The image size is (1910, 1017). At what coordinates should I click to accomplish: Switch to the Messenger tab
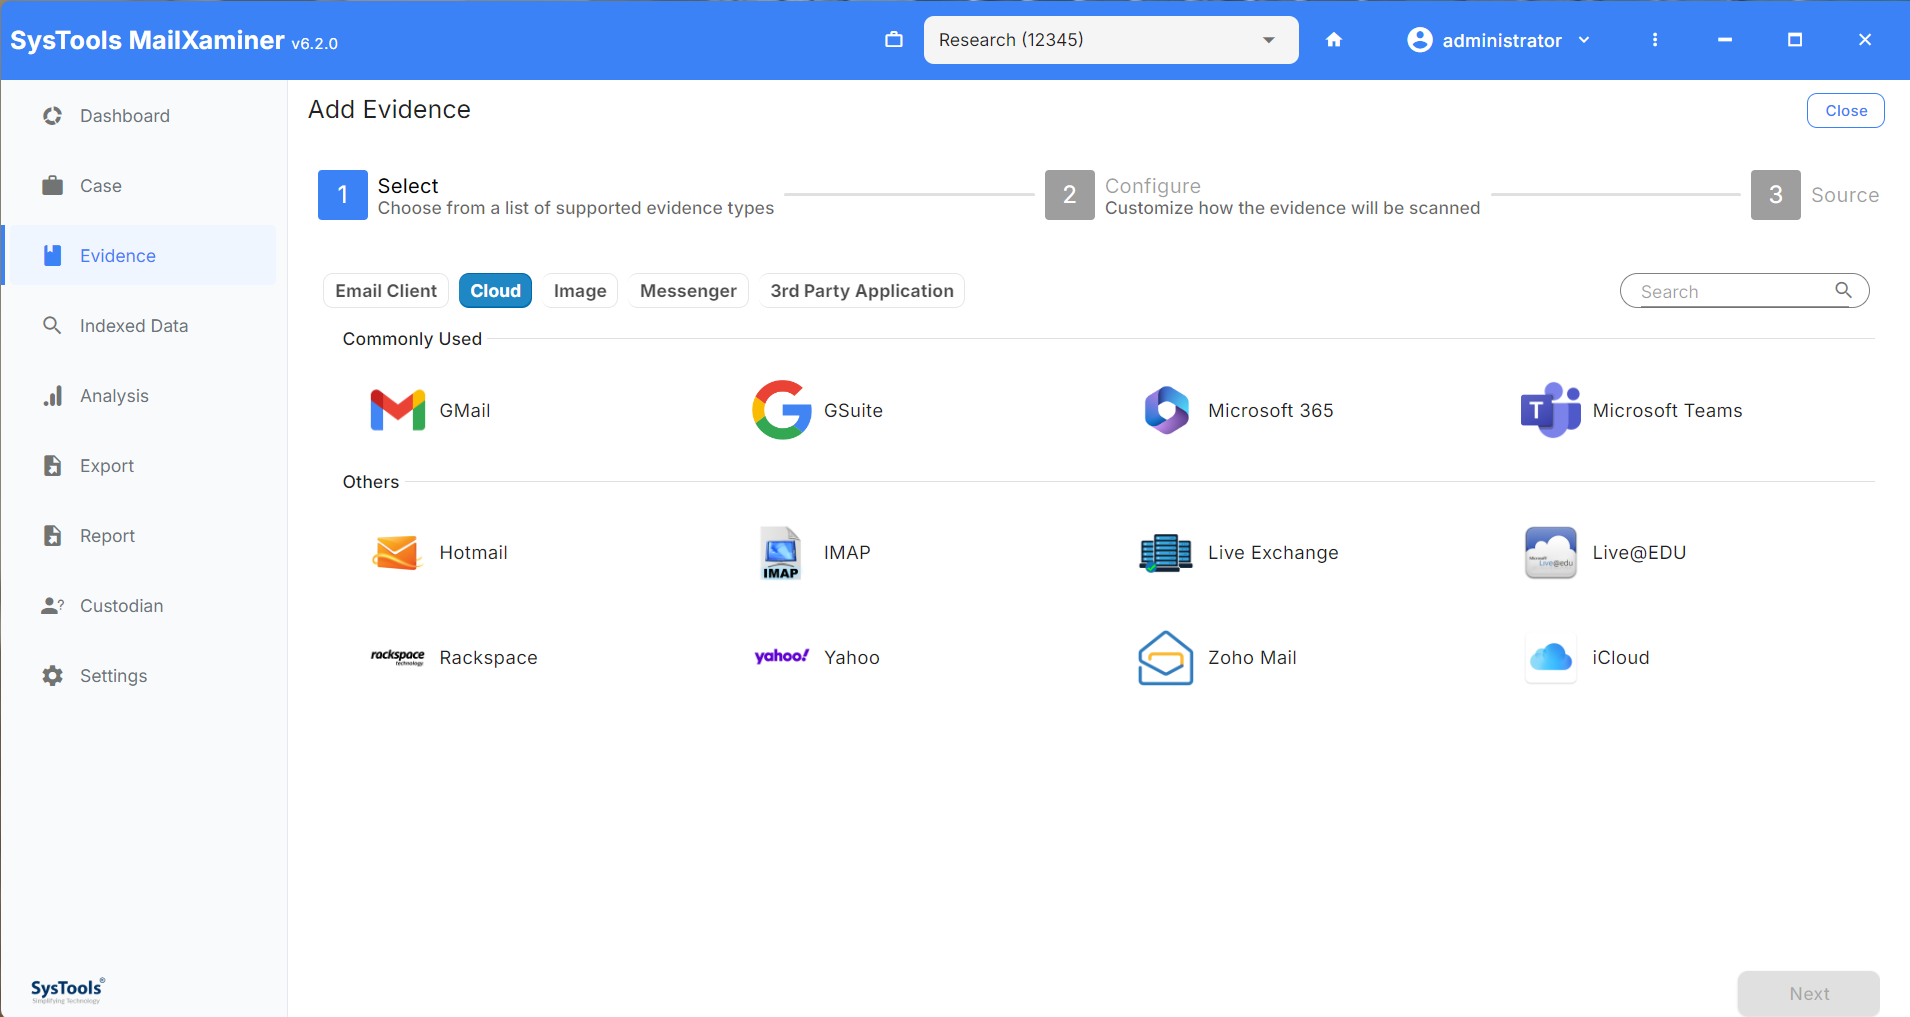pos(688,291)
